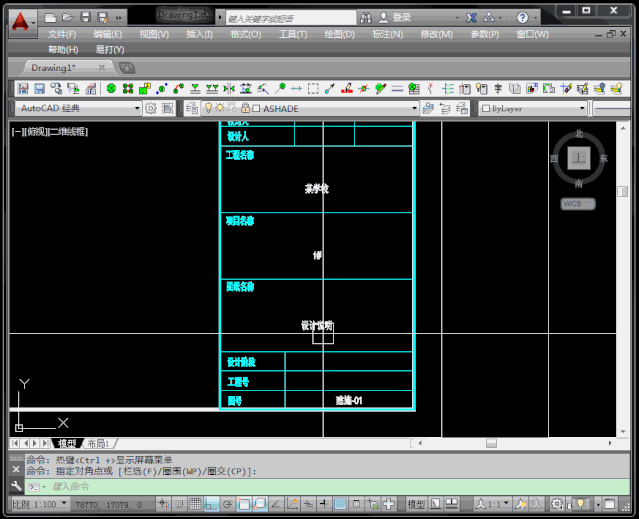Click the ASHADE layer color swatch
The image size is (639, 519).
tap(256, 108)
